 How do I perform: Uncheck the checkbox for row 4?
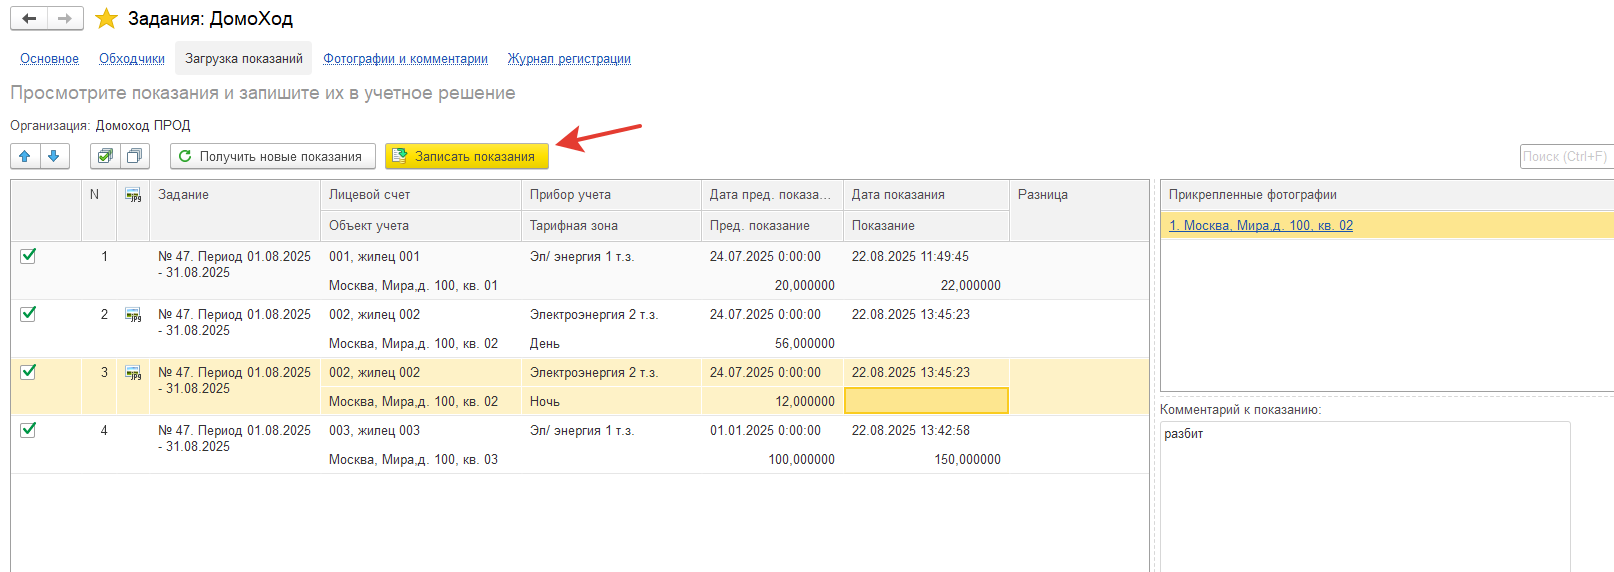pos(28,430)
